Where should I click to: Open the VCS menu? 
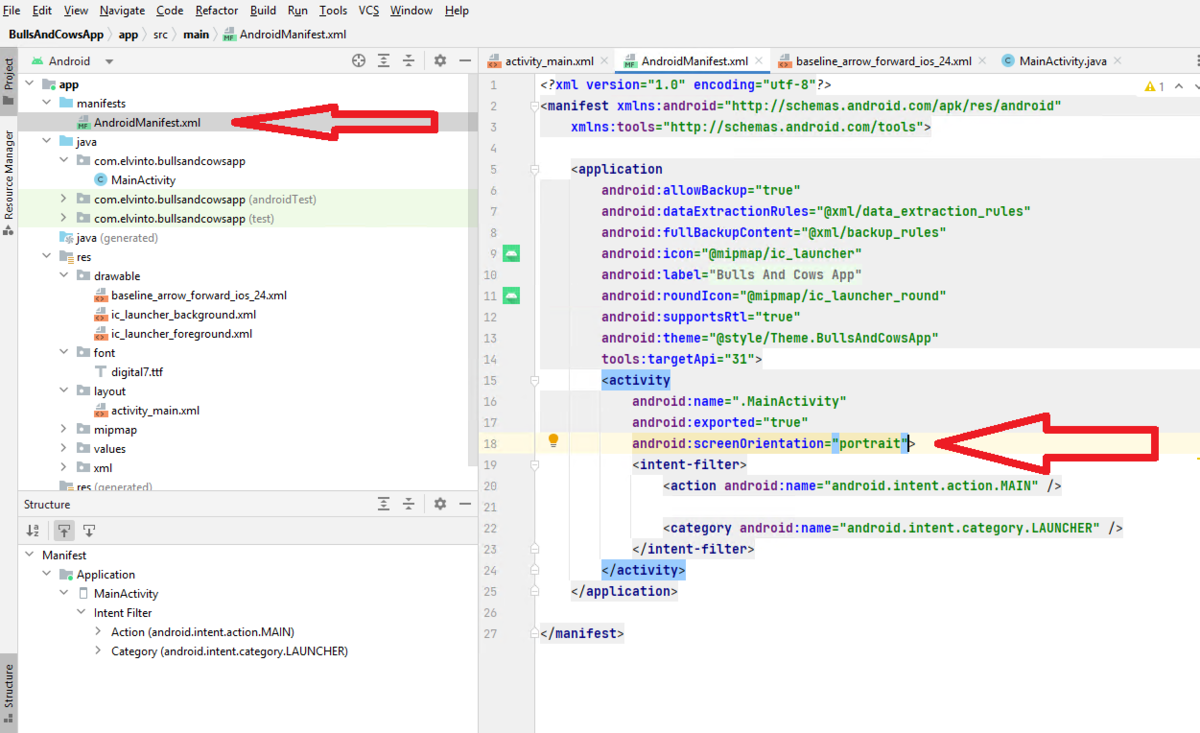pyautogui.click(x=369, y=10)
